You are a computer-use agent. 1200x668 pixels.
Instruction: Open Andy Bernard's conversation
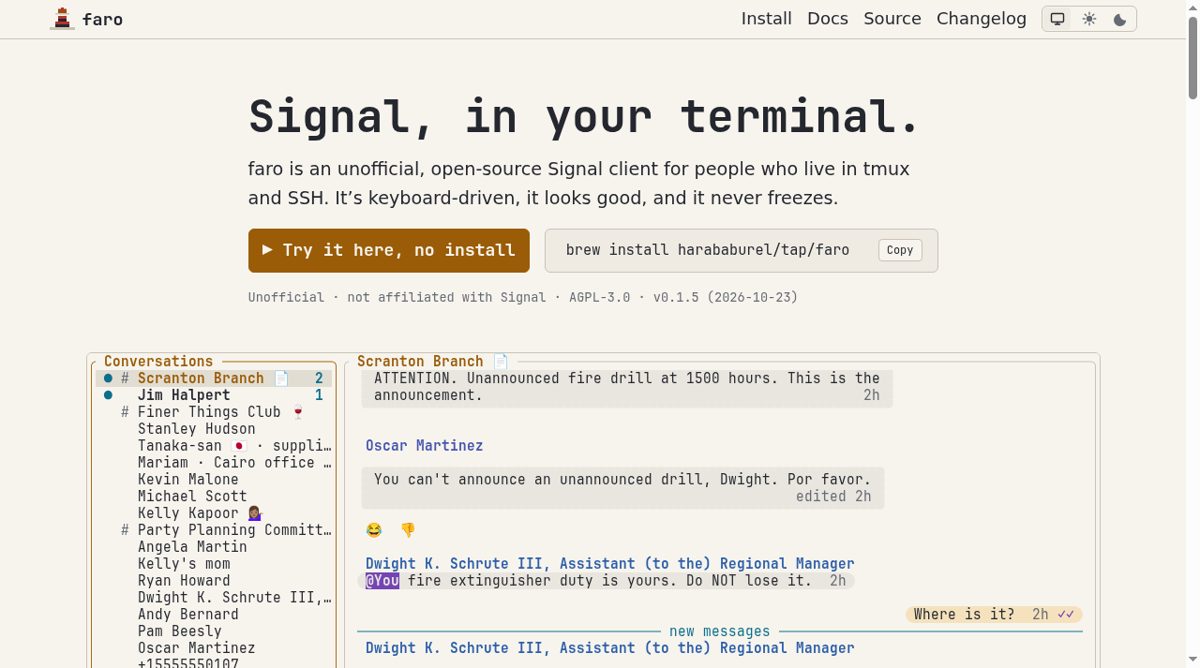pyautogui.click(x=216, y=615)
